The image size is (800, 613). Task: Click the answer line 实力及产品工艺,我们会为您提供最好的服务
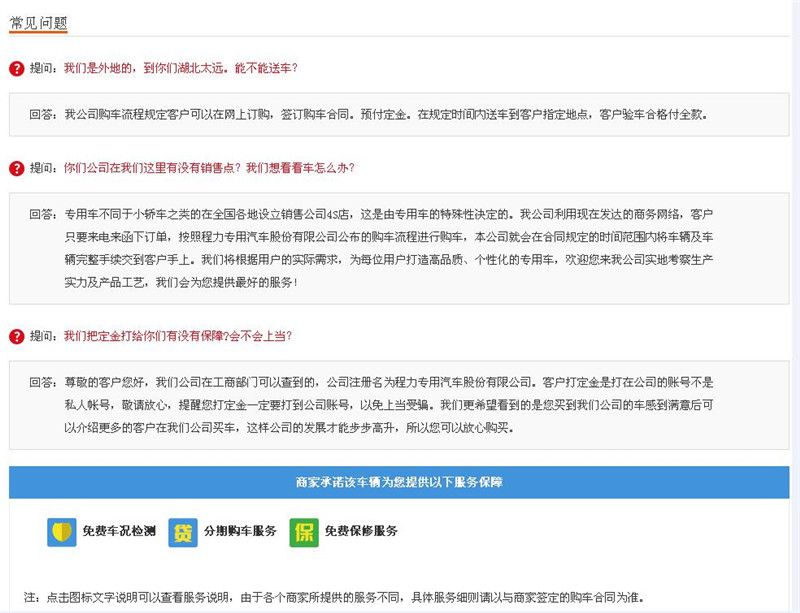[181, 282]
